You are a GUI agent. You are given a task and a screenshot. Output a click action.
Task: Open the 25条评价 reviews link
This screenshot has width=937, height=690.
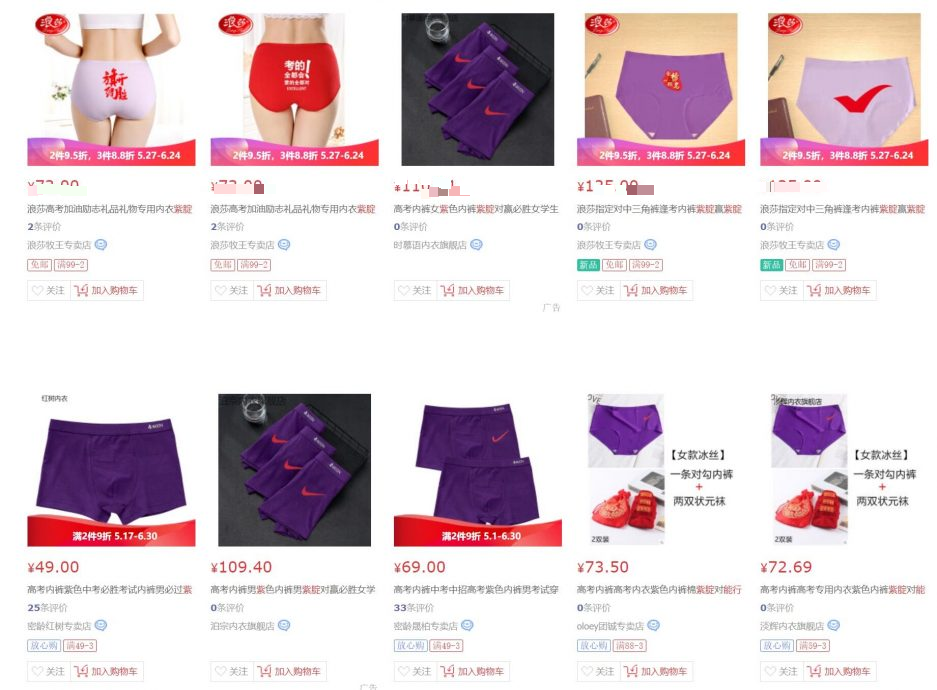coord(47,608)
